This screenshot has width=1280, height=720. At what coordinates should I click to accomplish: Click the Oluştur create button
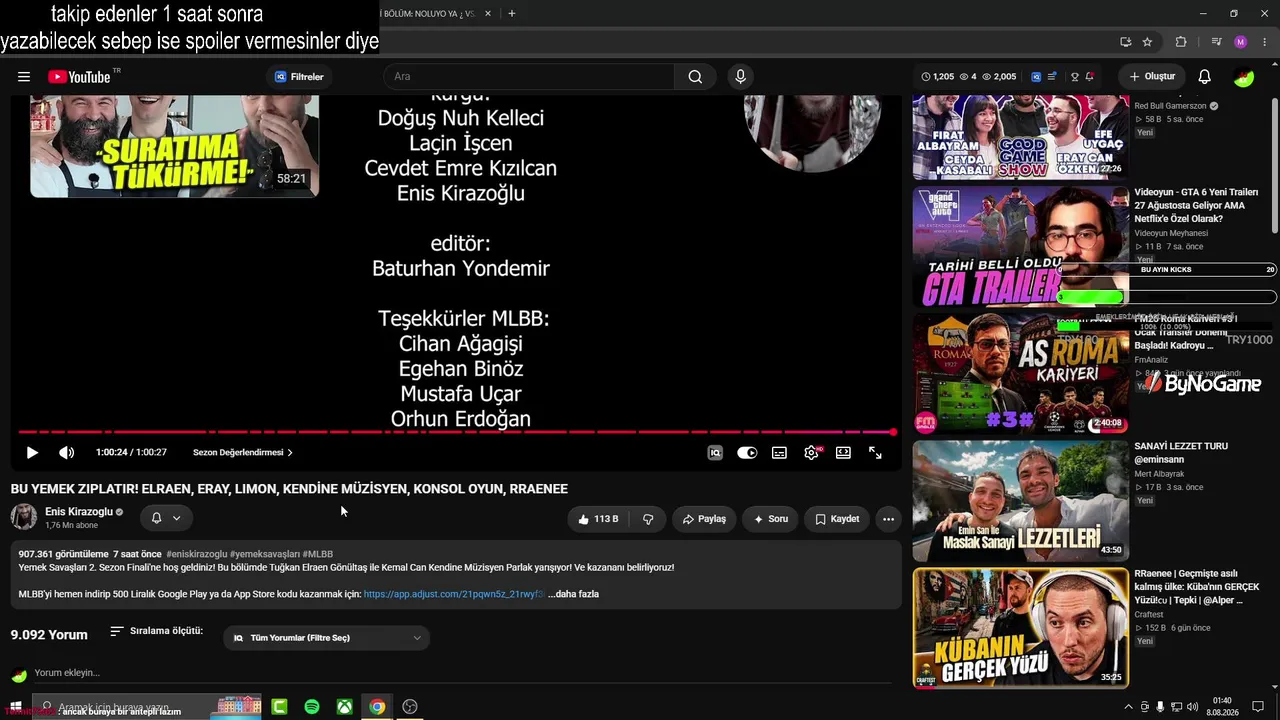pos(1152,77)
